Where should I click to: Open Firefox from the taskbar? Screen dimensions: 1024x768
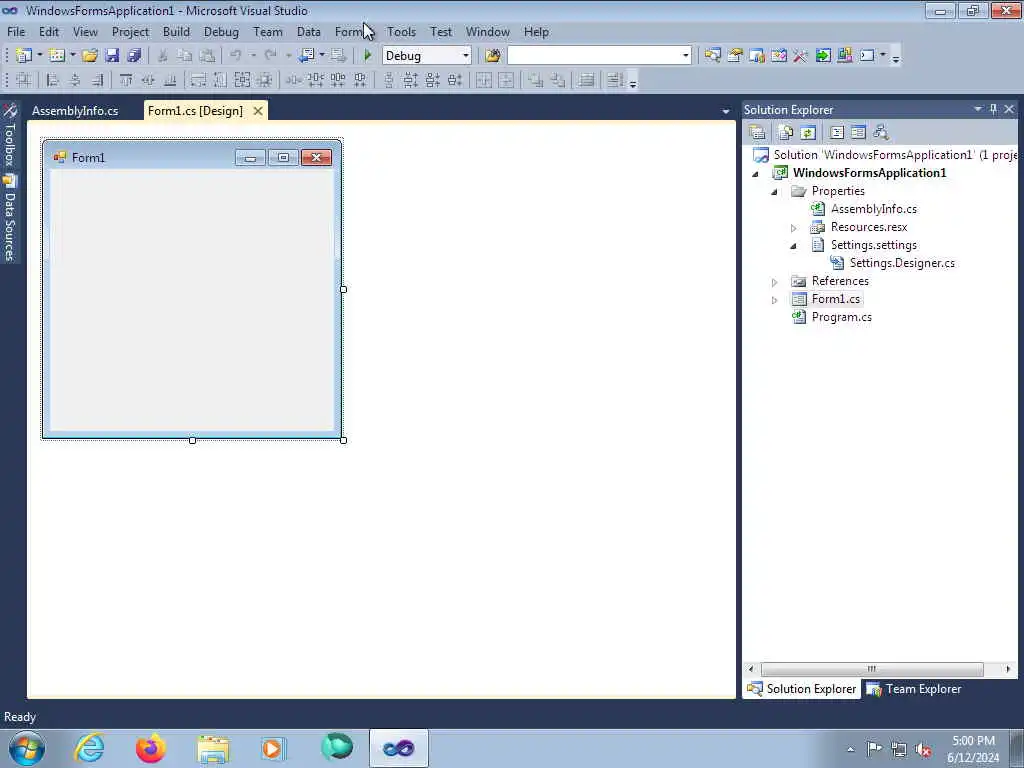click(x=150, y=748)
